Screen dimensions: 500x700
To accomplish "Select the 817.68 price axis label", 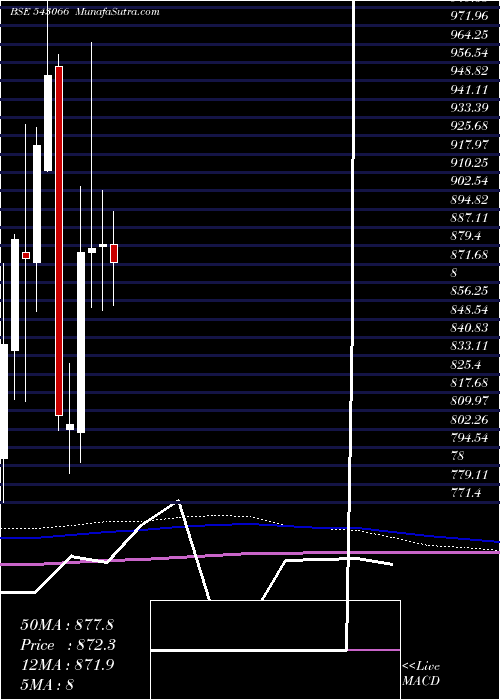I will pyautogui.click(x=469, y=383).
